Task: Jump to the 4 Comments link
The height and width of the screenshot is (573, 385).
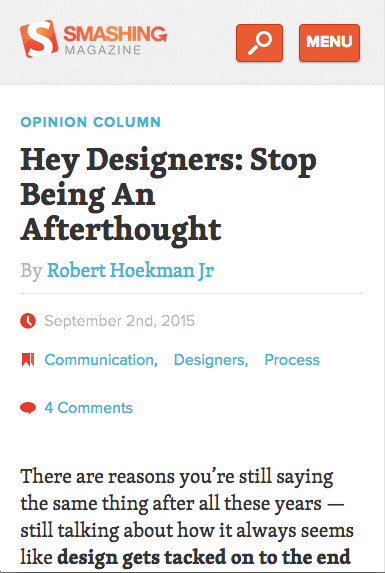Action: pos(88,408)
